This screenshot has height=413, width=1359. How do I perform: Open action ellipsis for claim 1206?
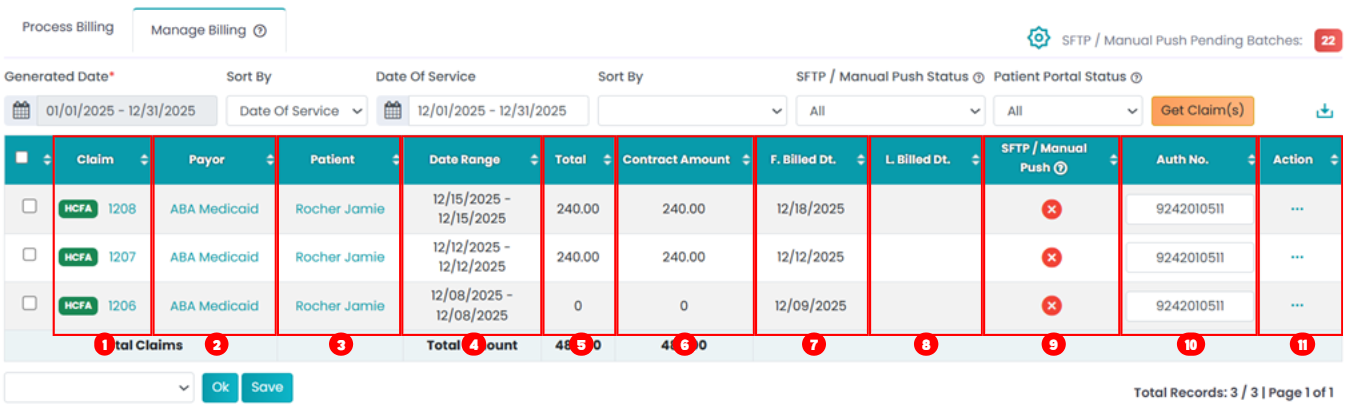1297,305
